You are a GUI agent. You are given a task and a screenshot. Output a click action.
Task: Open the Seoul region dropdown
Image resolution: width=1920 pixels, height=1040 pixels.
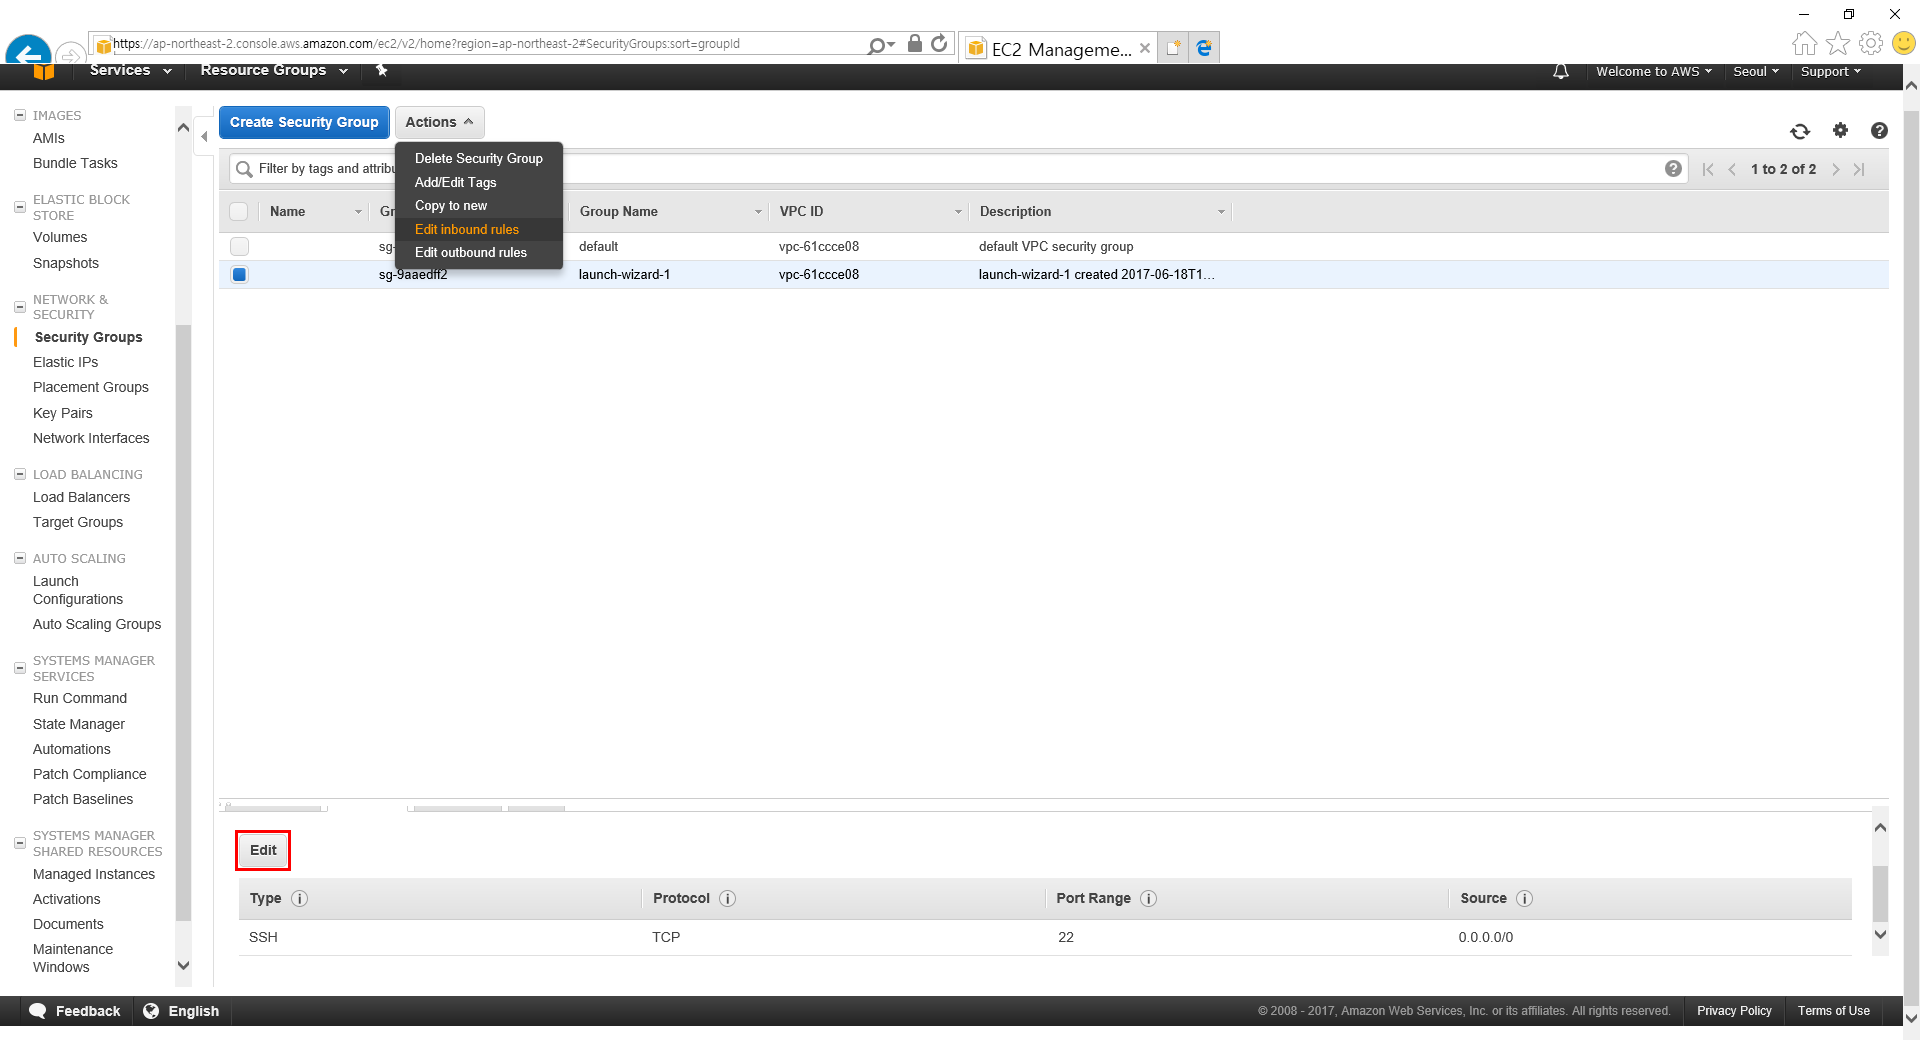[x=1756, y=71]
